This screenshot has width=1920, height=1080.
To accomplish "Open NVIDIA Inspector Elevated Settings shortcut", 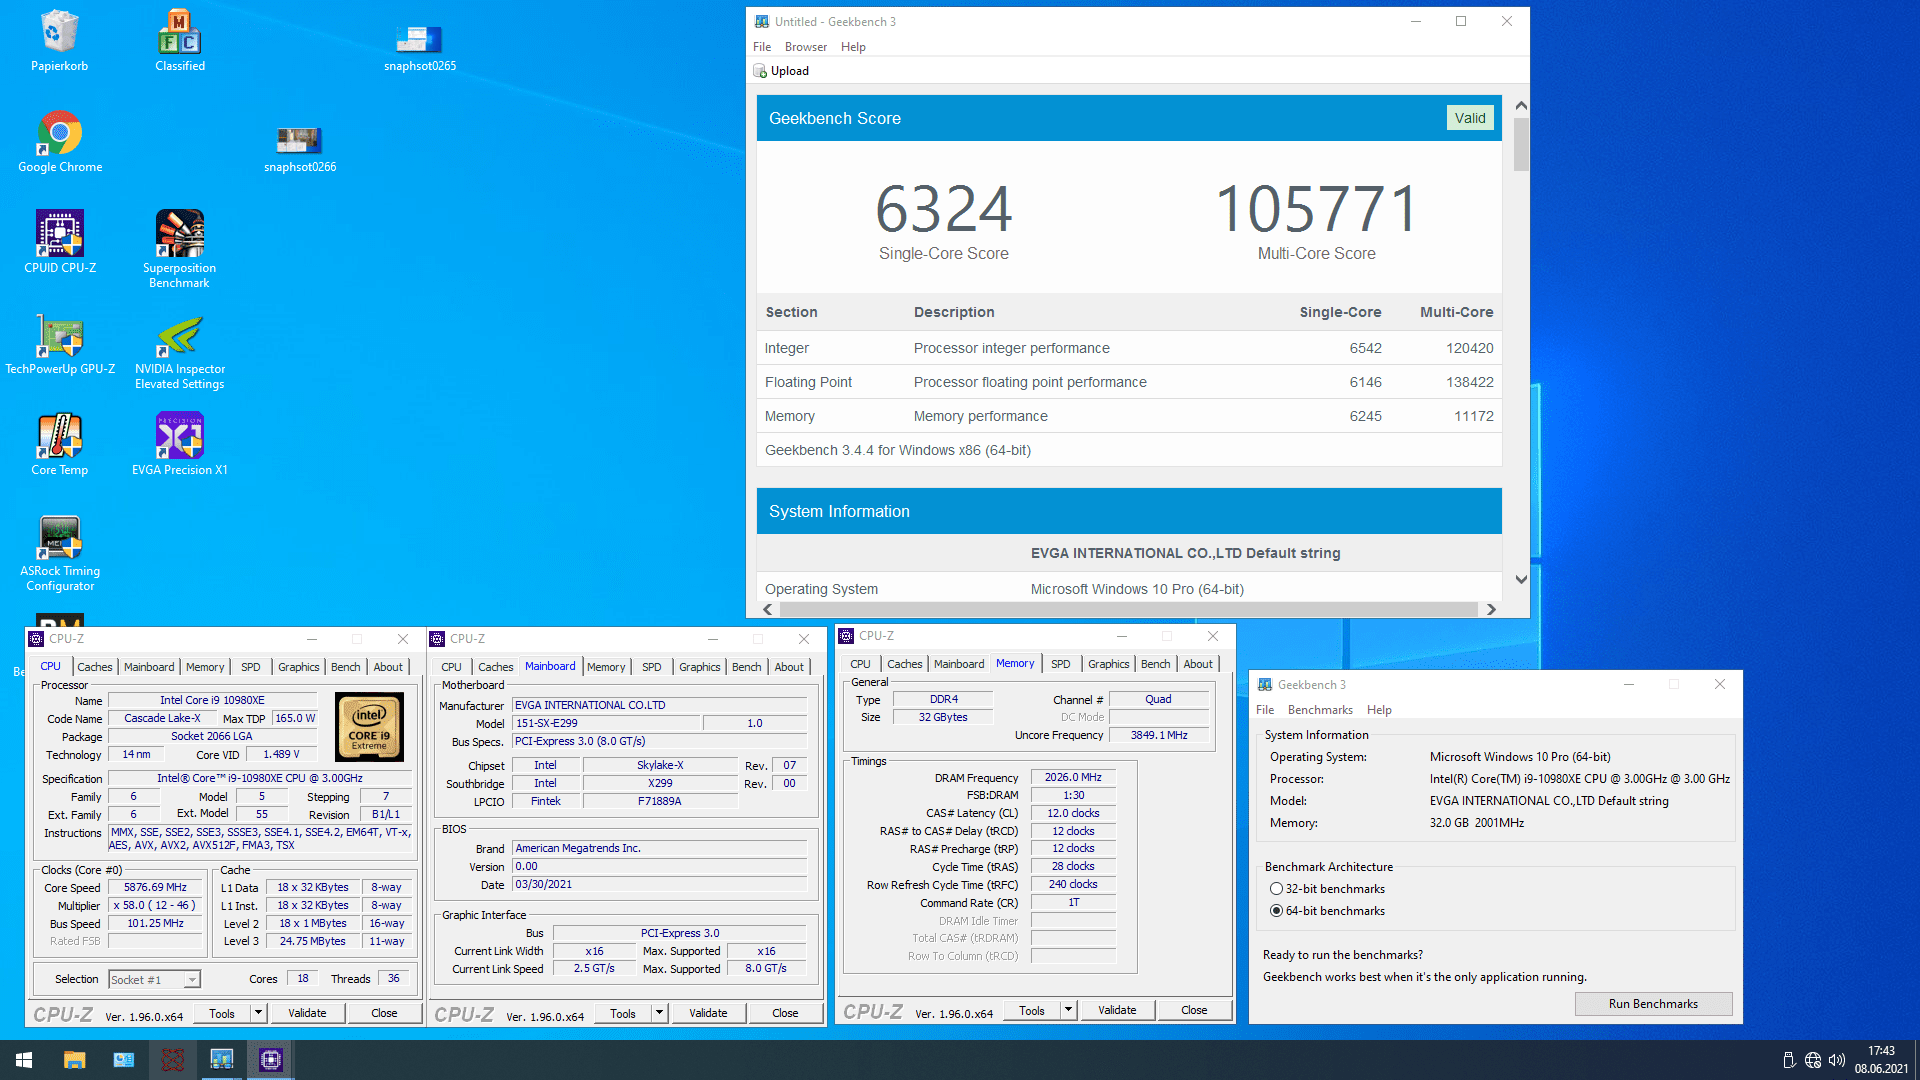I will click(x=180, y=350).
